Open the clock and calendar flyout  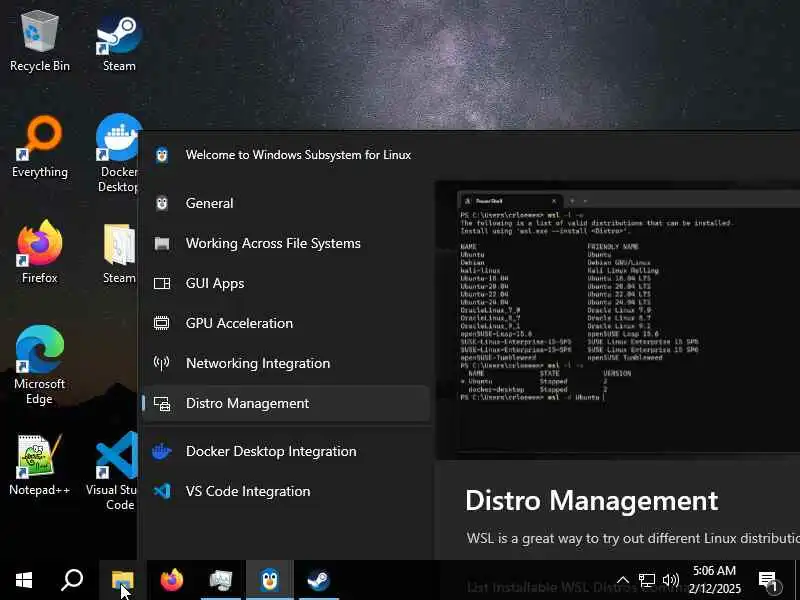(714, 580)
